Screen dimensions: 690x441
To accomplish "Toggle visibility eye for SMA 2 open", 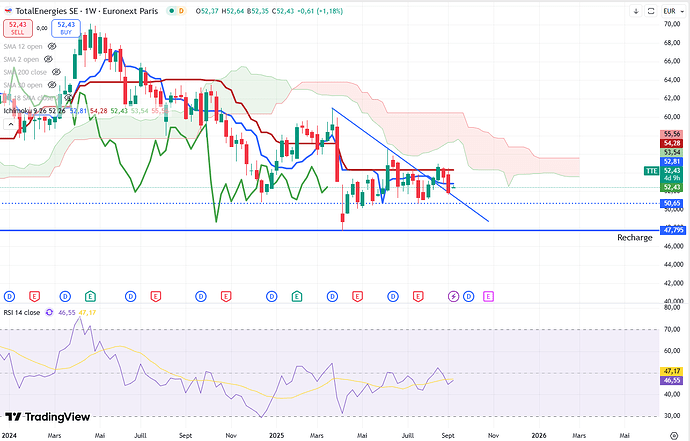I will click(48, 59).
